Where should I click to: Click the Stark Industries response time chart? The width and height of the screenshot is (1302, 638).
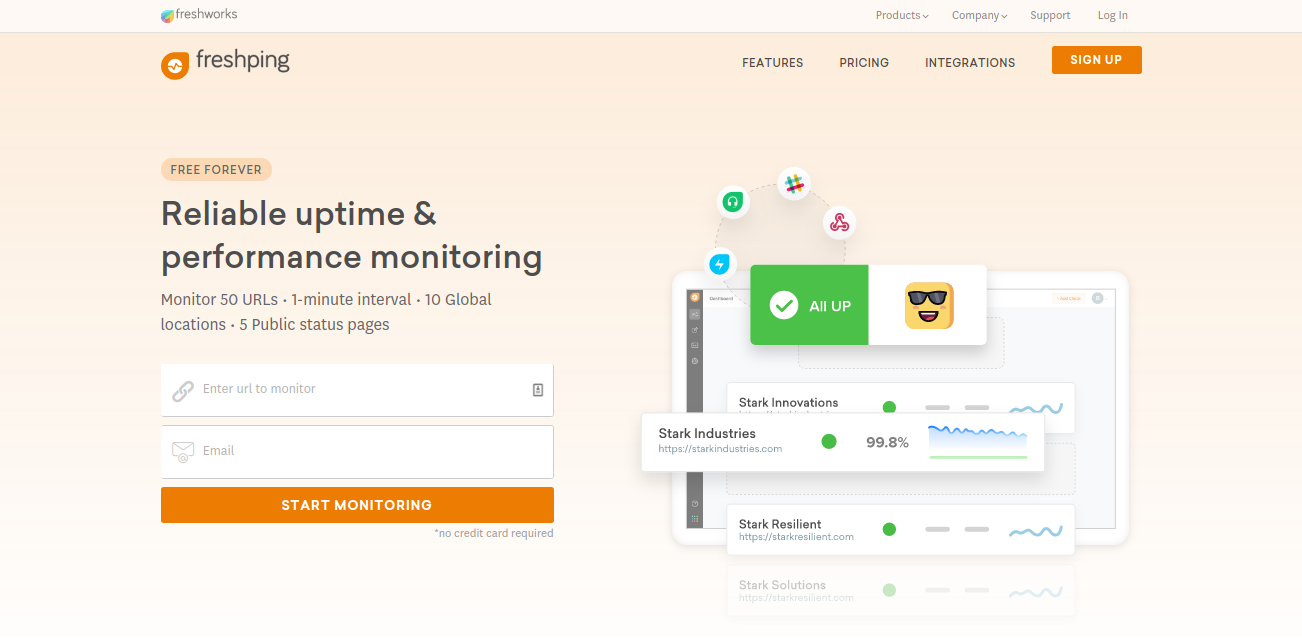pyautogui.click(x=978, y=442)
